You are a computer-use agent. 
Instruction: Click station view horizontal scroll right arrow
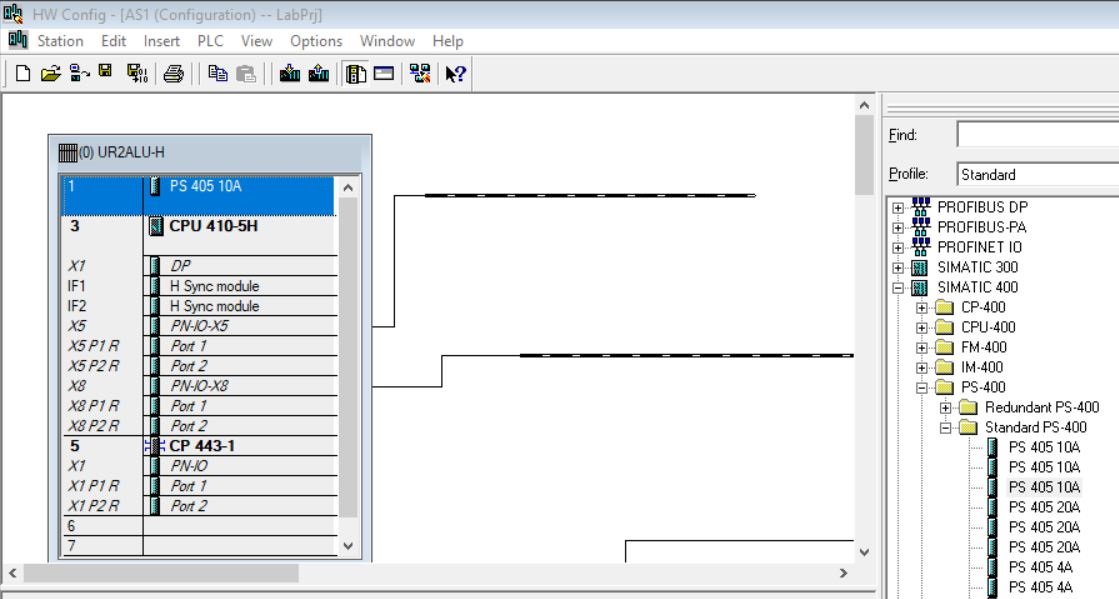844,573
